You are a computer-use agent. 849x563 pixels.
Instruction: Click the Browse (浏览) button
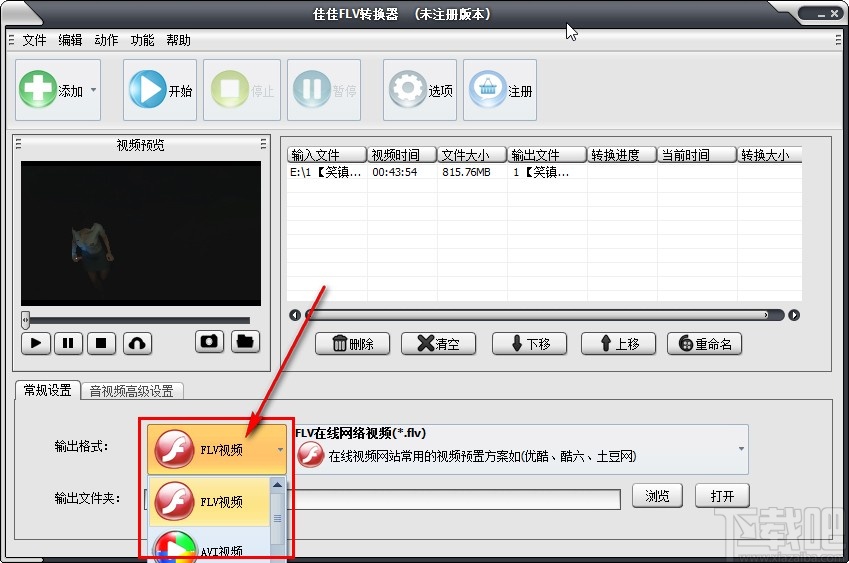656,496
